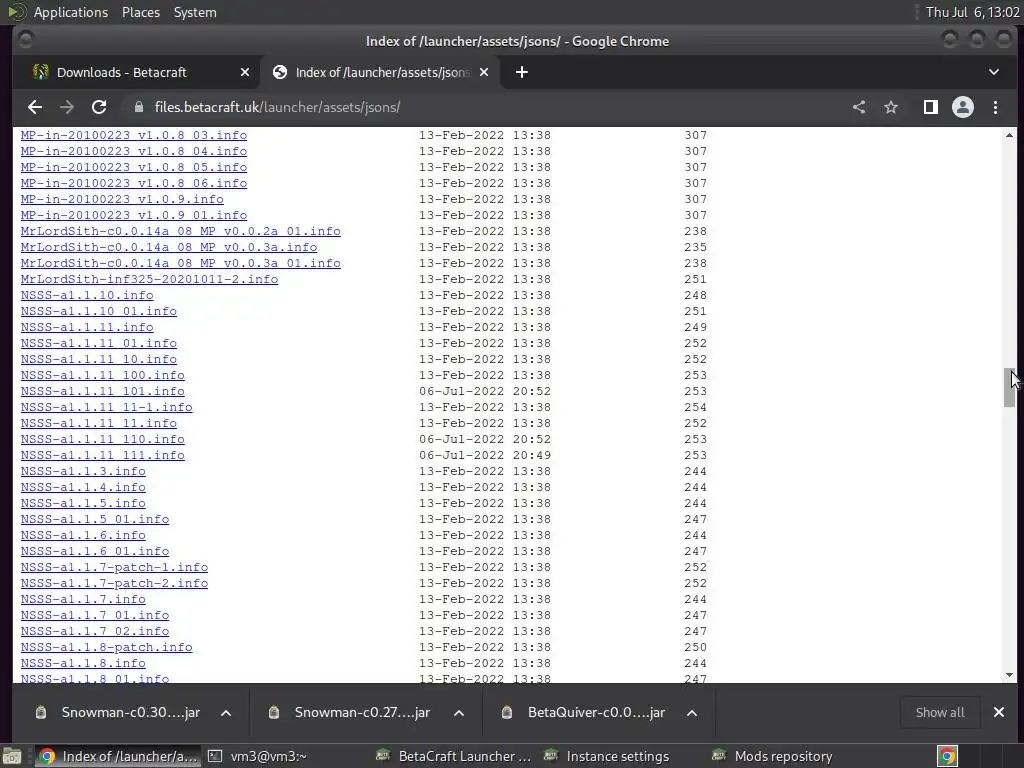The width and height of the screenshot is (1024, 768).
Task: Bookmark this page with the star
Action: tap(891, 107)
